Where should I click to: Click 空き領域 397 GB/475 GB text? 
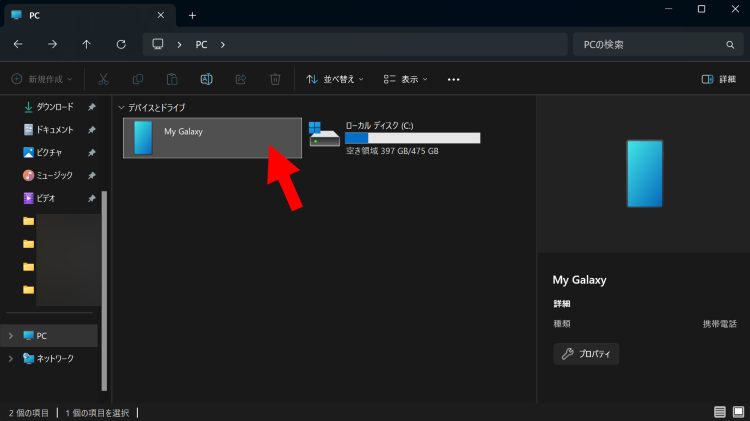392,151
